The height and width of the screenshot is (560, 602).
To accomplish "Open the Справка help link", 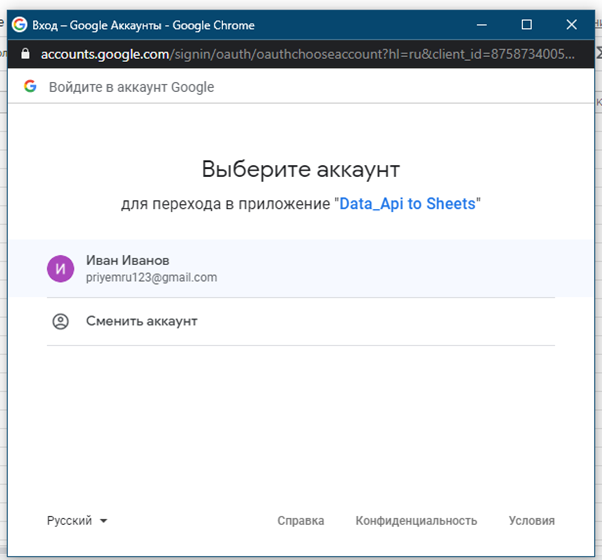I will pyautogui.click(x=301, y=521).
